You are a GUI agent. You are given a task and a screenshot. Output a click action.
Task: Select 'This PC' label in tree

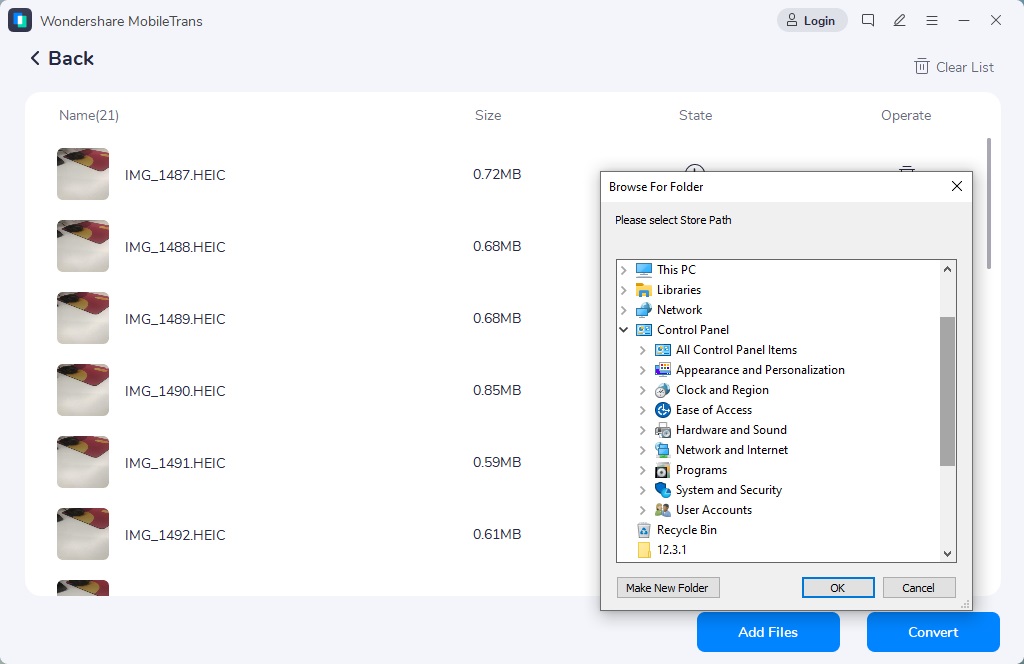tap(677, 270)
